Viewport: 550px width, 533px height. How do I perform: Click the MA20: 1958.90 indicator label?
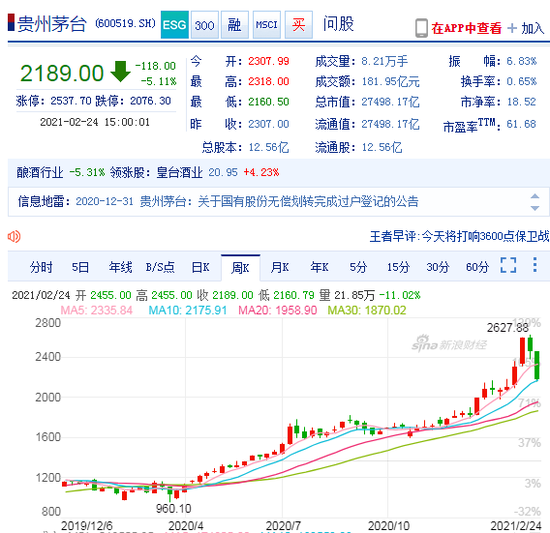point(277,310)
